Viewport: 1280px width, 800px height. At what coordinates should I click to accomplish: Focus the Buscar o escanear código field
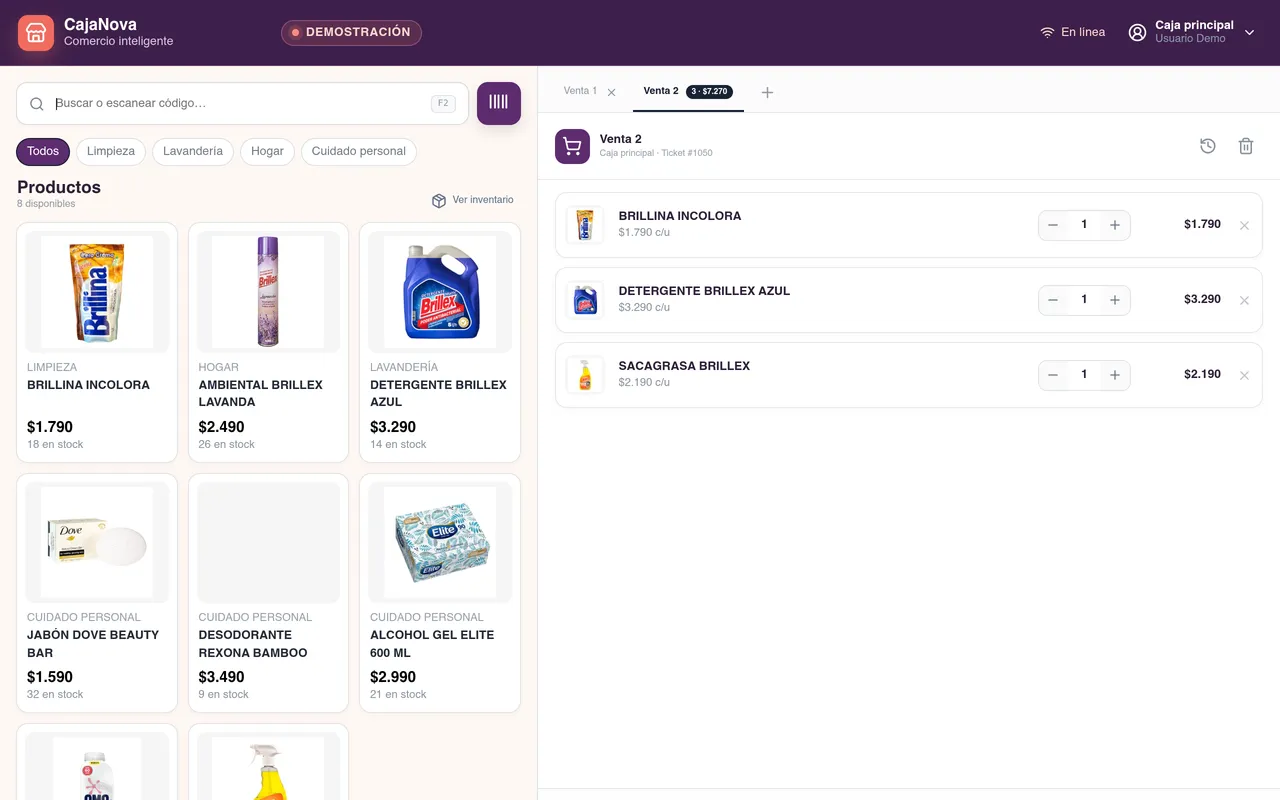pyautogui.click(x=242, y=103)
